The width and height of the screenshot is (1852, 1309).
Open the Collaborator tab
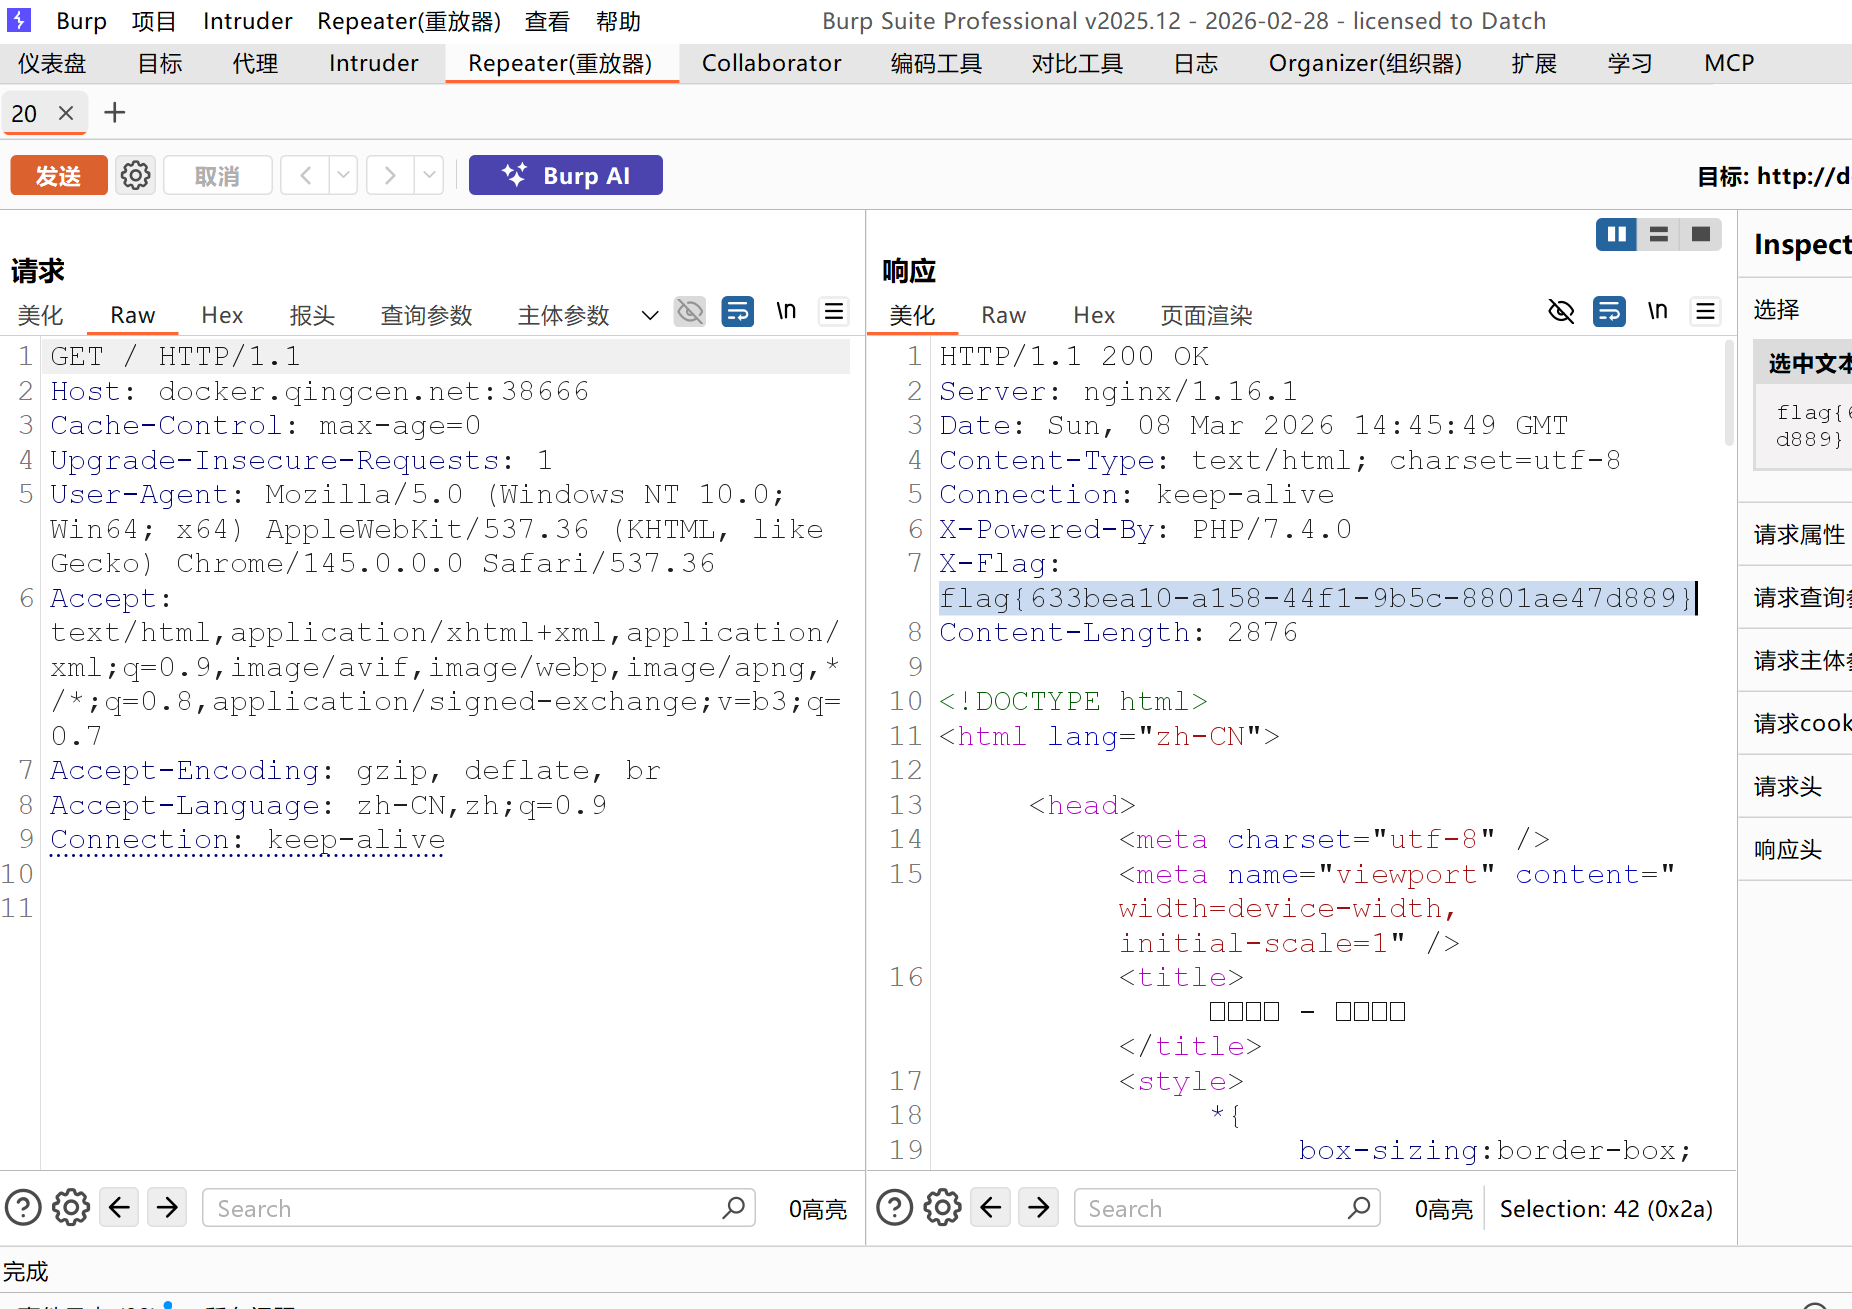(771, 63)
